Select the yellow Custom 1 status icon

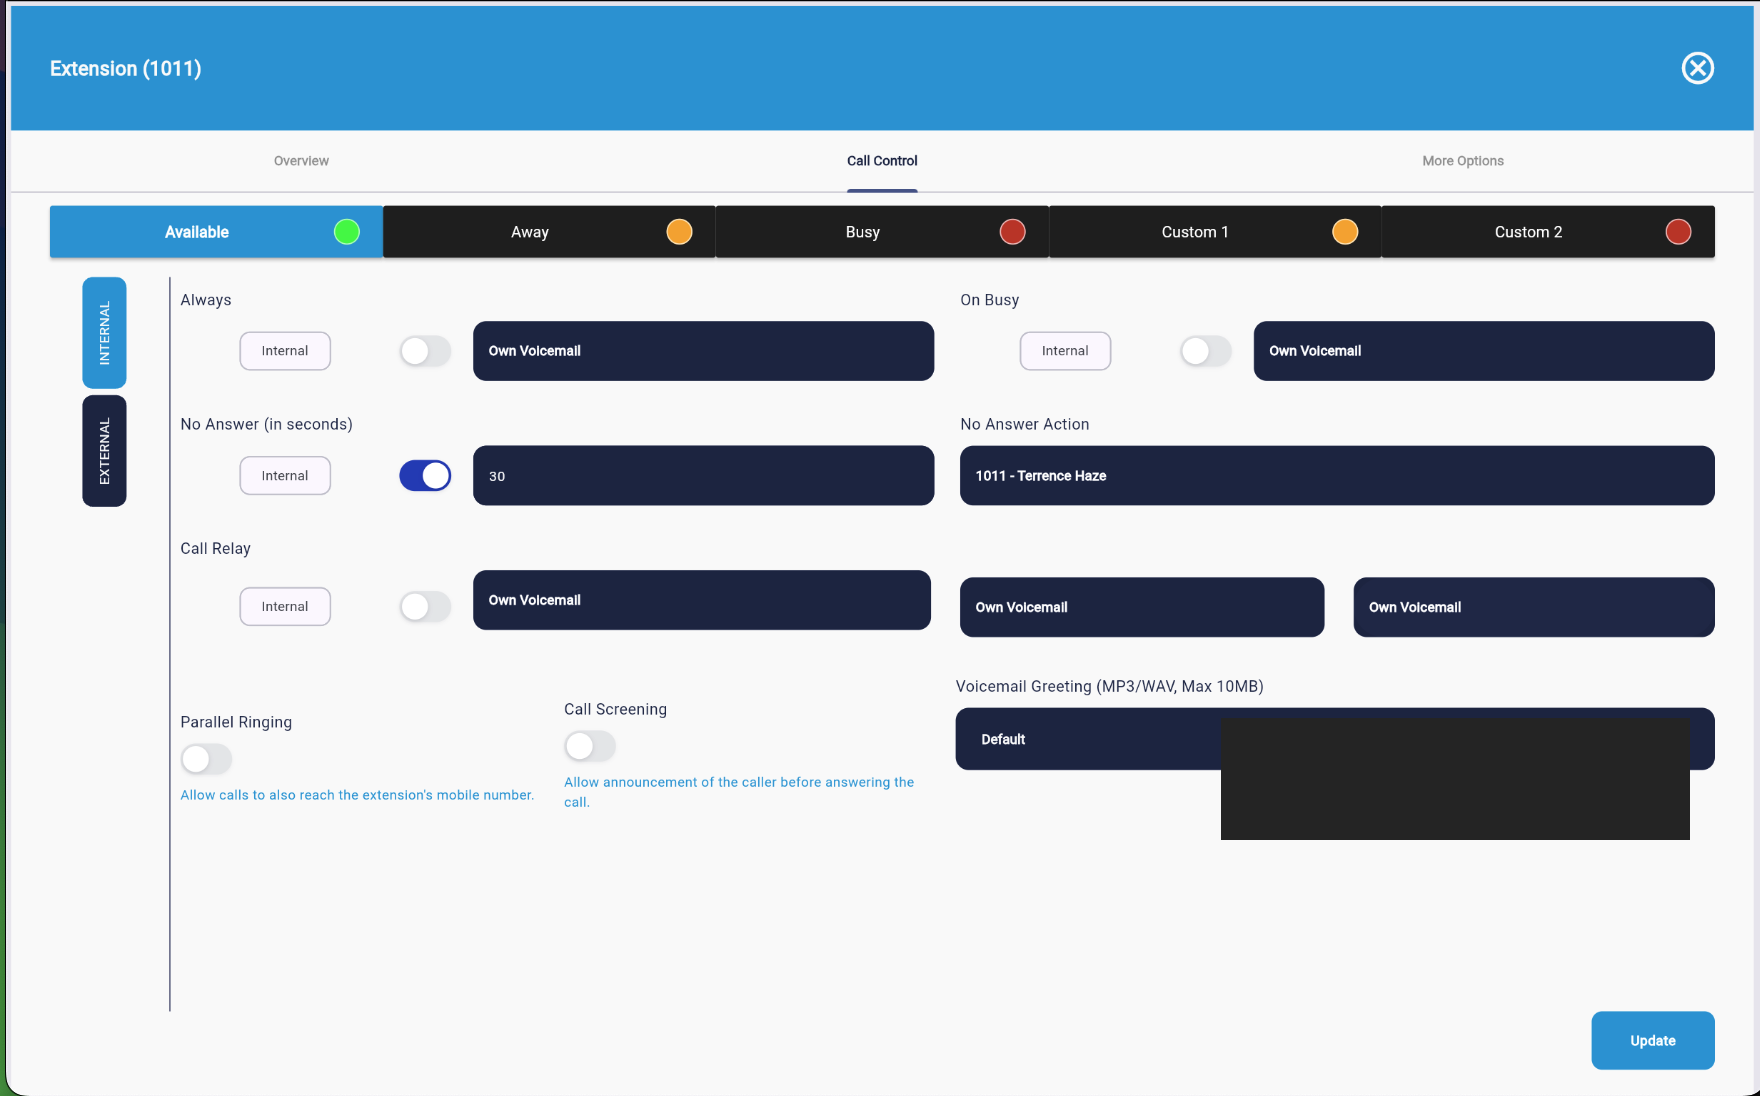click(x=1345, y=231)
